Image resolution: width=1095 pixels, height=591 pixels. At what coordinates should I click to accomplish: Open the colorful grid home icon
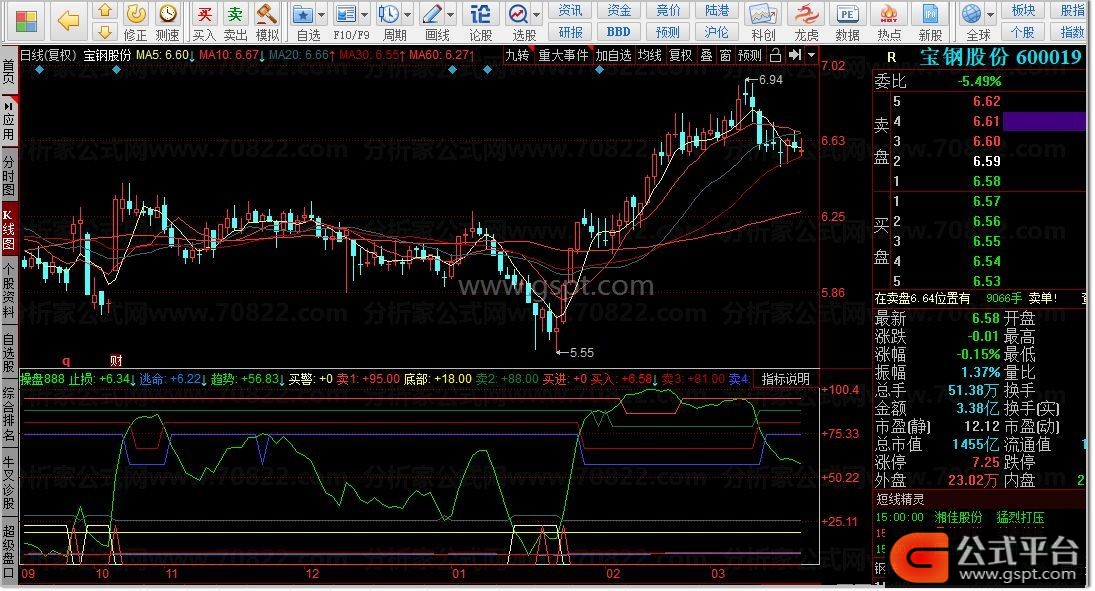[x=27, y=21]
